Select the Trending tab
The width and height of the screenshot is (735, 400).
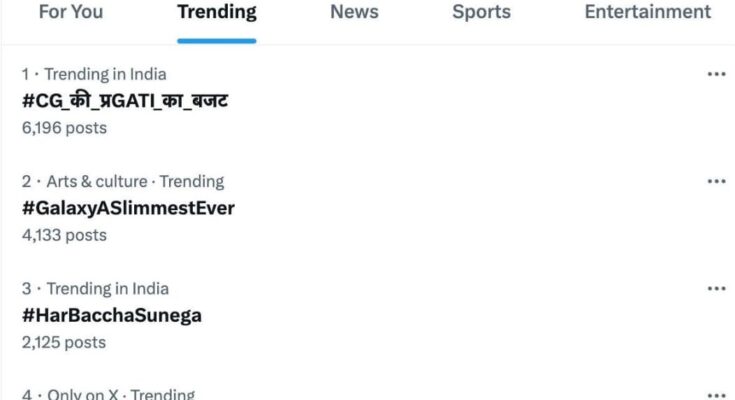pos(216,12)
